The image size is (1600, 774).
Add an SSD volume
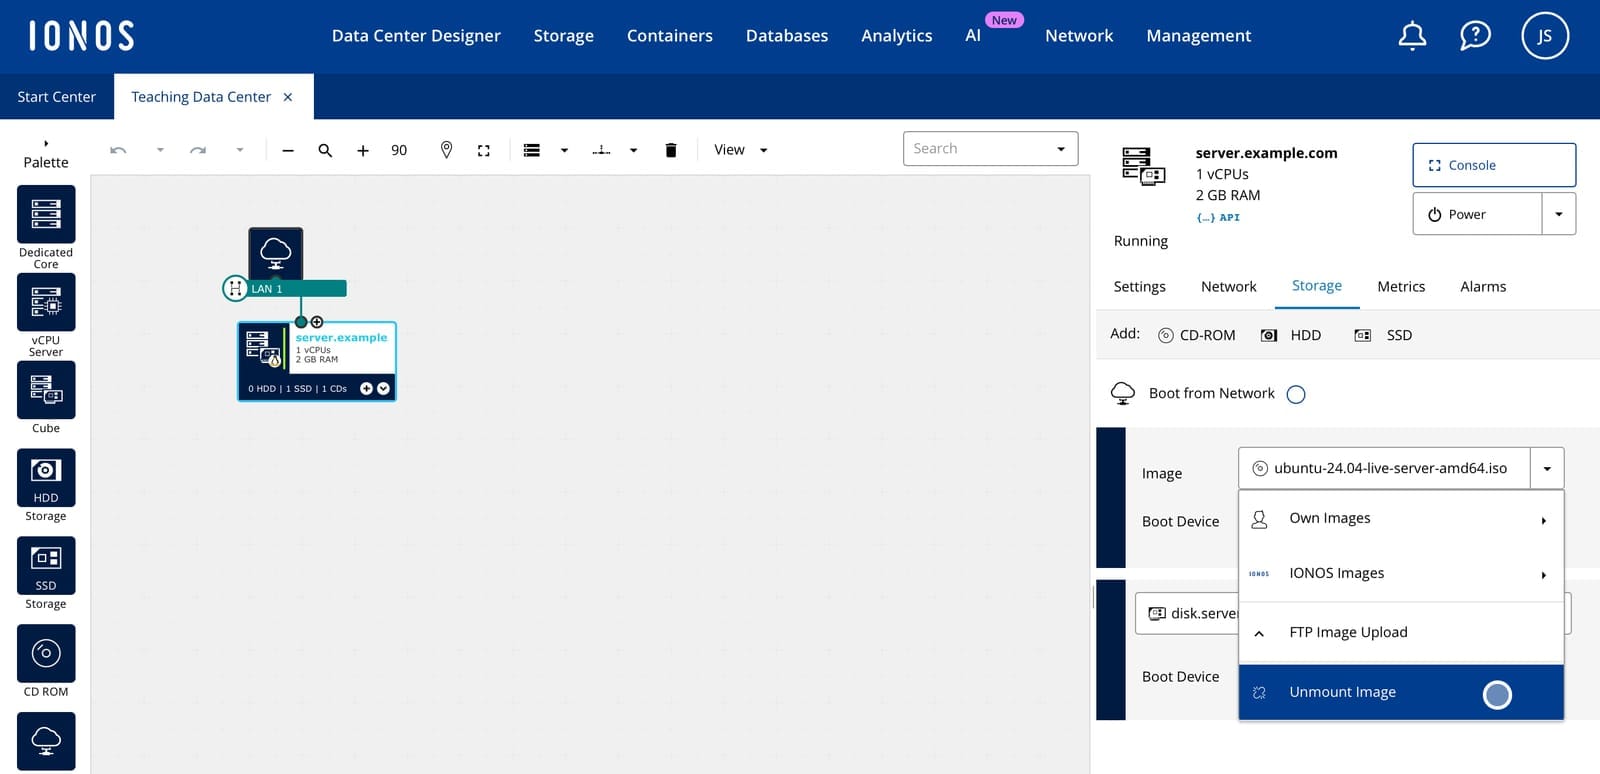[x=1383, y=335]
